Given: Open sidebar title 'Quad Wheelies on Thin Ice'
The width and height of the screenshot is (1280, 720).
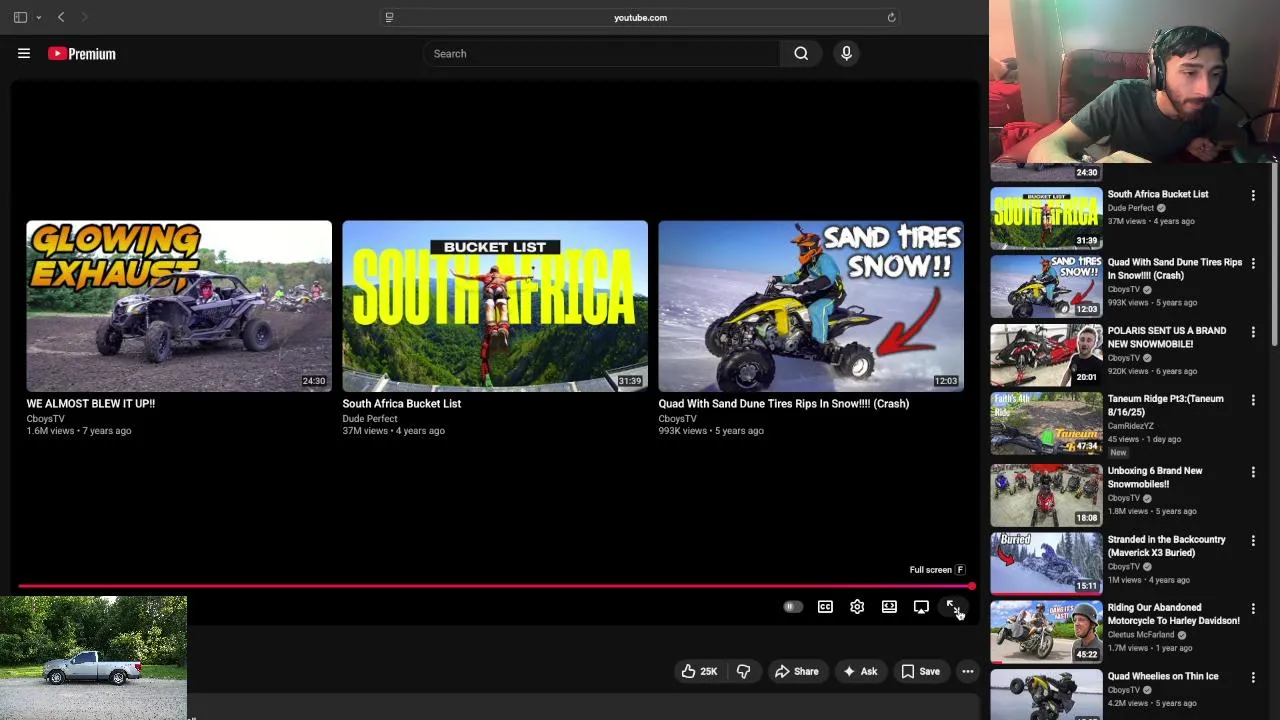Looking at the screenshot, I should (1162, 676).
